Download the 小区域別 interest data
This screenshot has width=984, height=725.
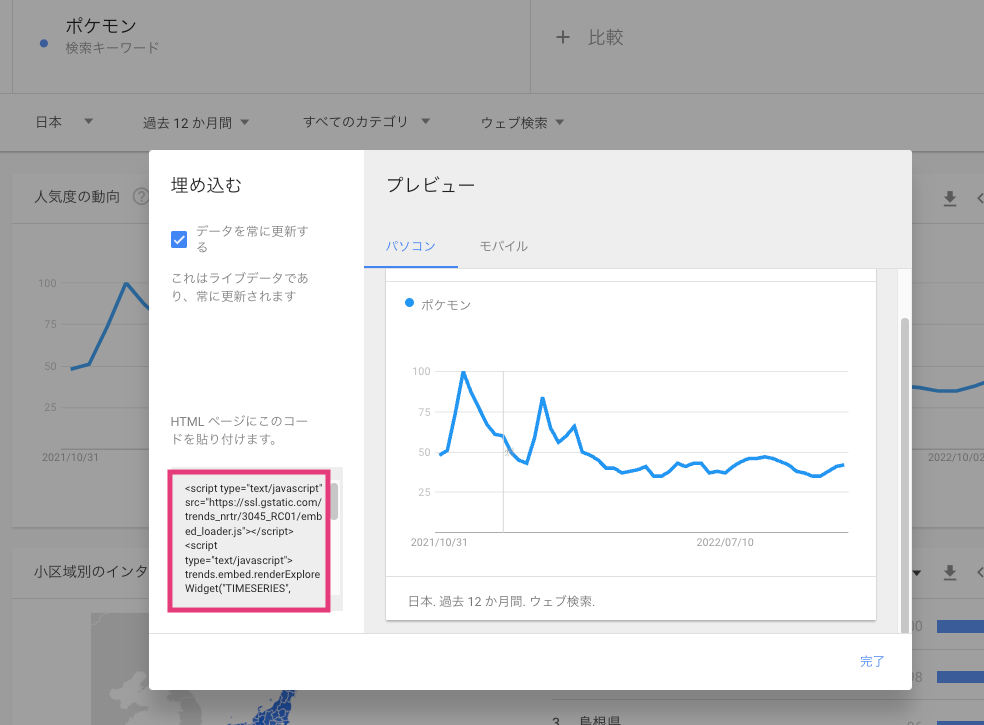pos(950,573)
